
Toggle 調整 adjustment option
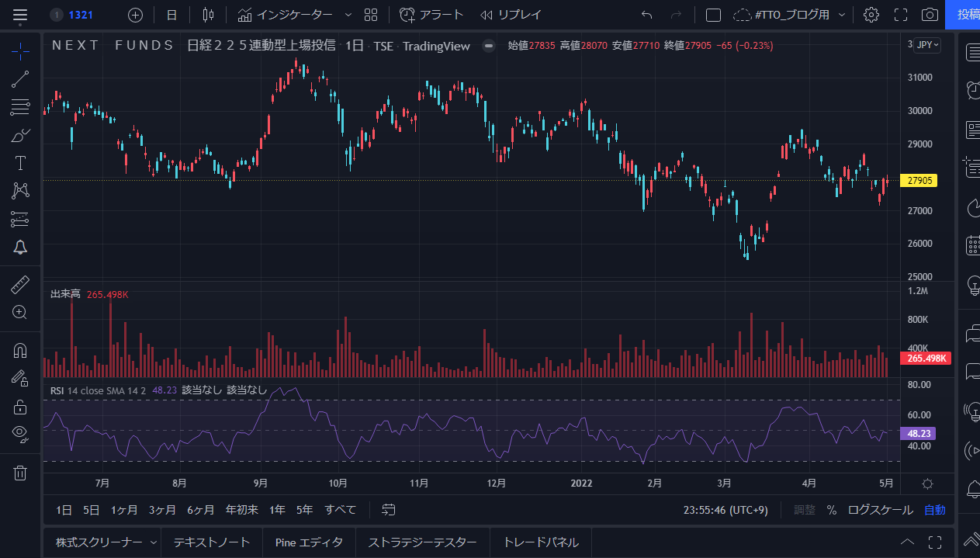[804, 510]
